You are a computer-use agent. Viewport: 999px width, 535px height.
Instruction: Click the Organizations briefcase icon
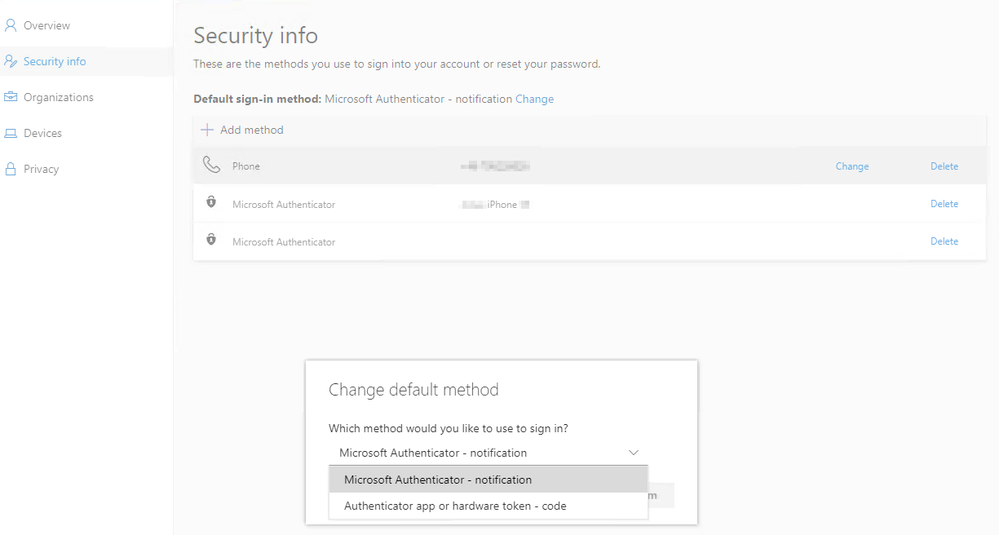[x=11, y=97]
